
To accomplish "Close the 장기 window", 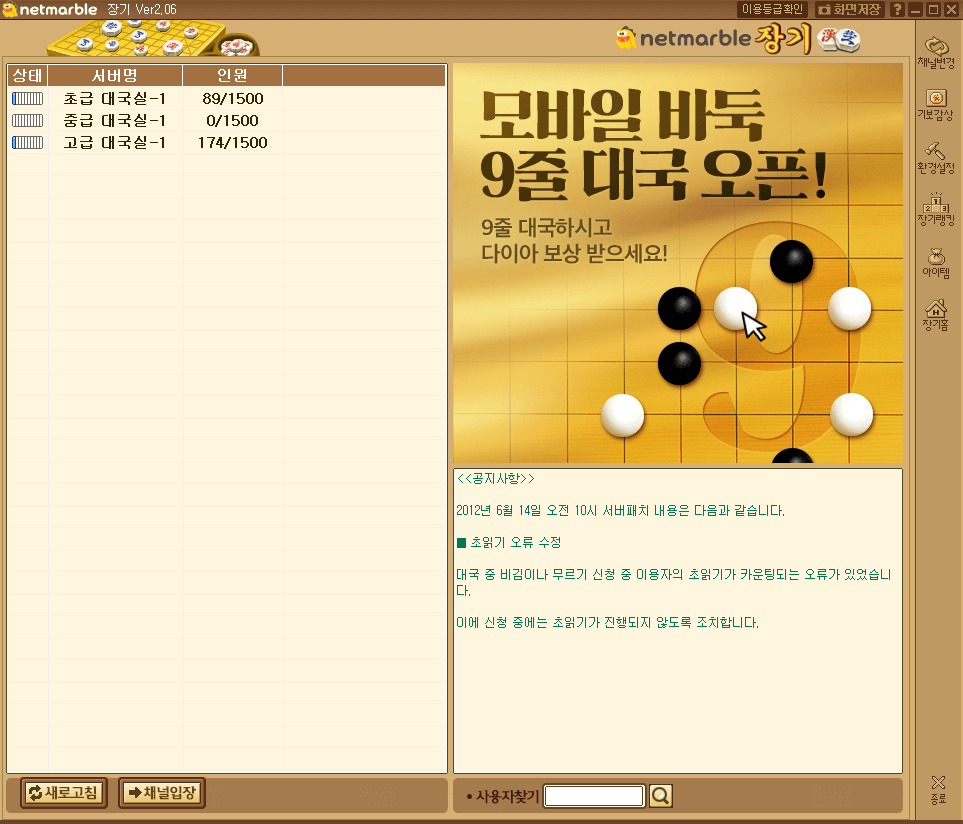I will tap(951, 9).
